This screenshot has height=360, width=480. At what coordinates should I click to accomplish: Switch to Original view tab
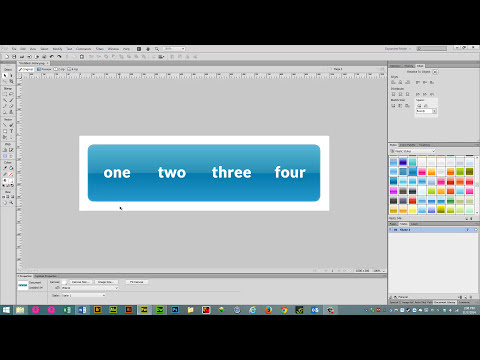click(26, 69)
